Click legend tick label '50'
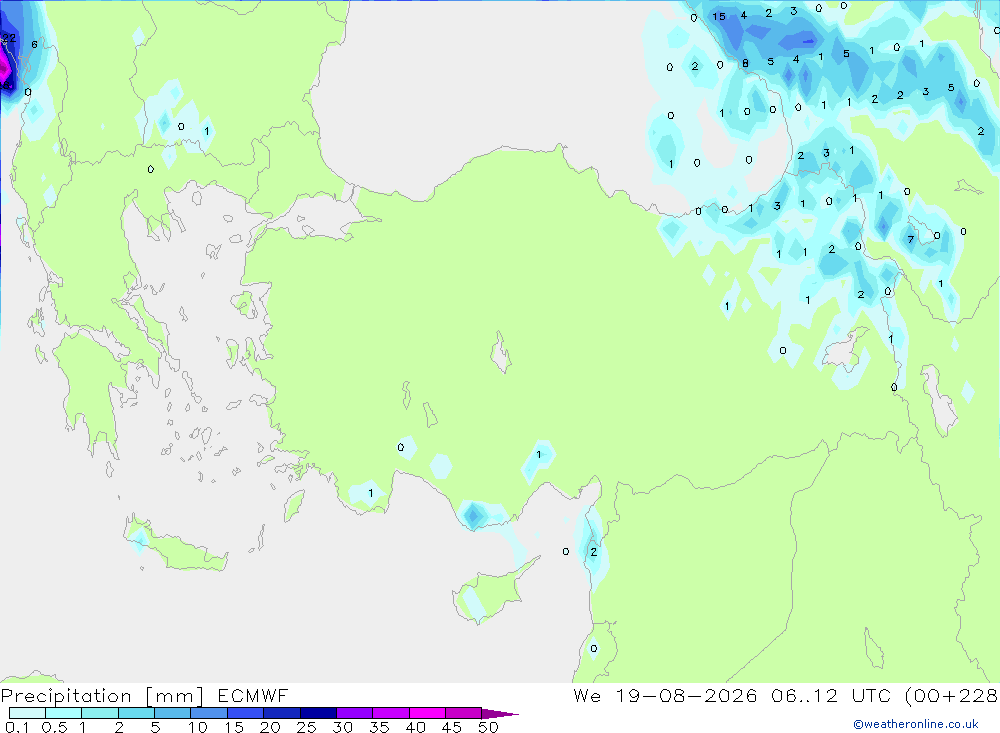The image size is (1000, 733). 489,727
